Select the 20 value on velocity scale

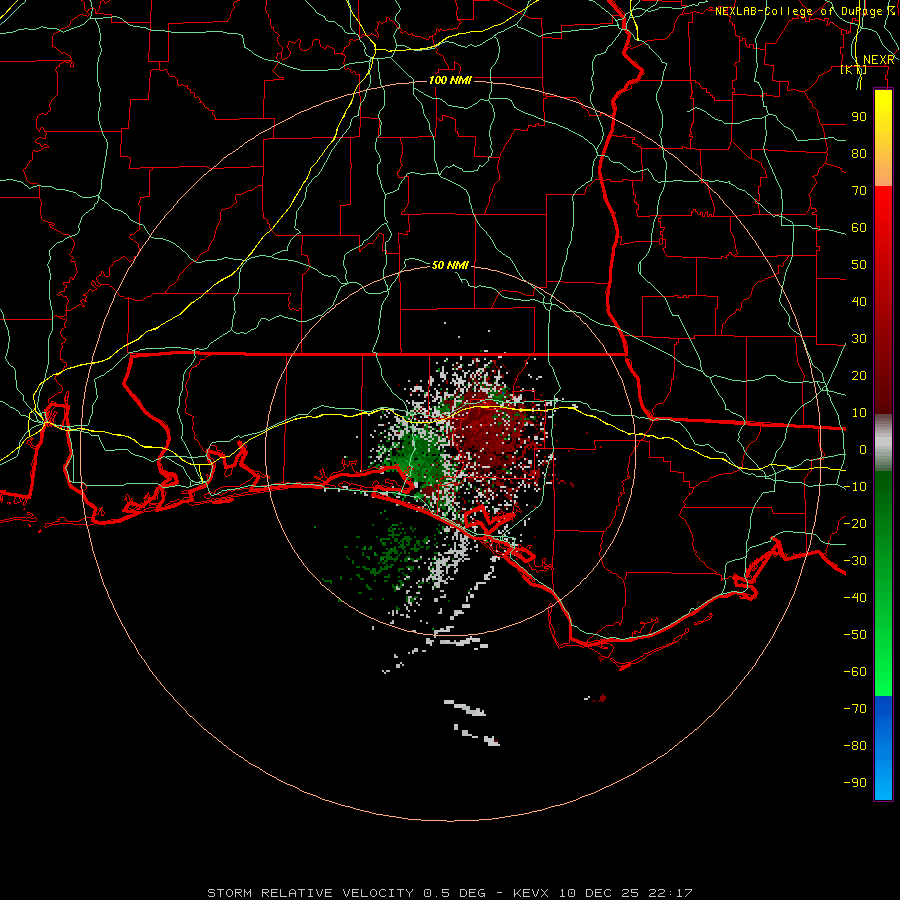pyautogui.click(x=859, y=375)
